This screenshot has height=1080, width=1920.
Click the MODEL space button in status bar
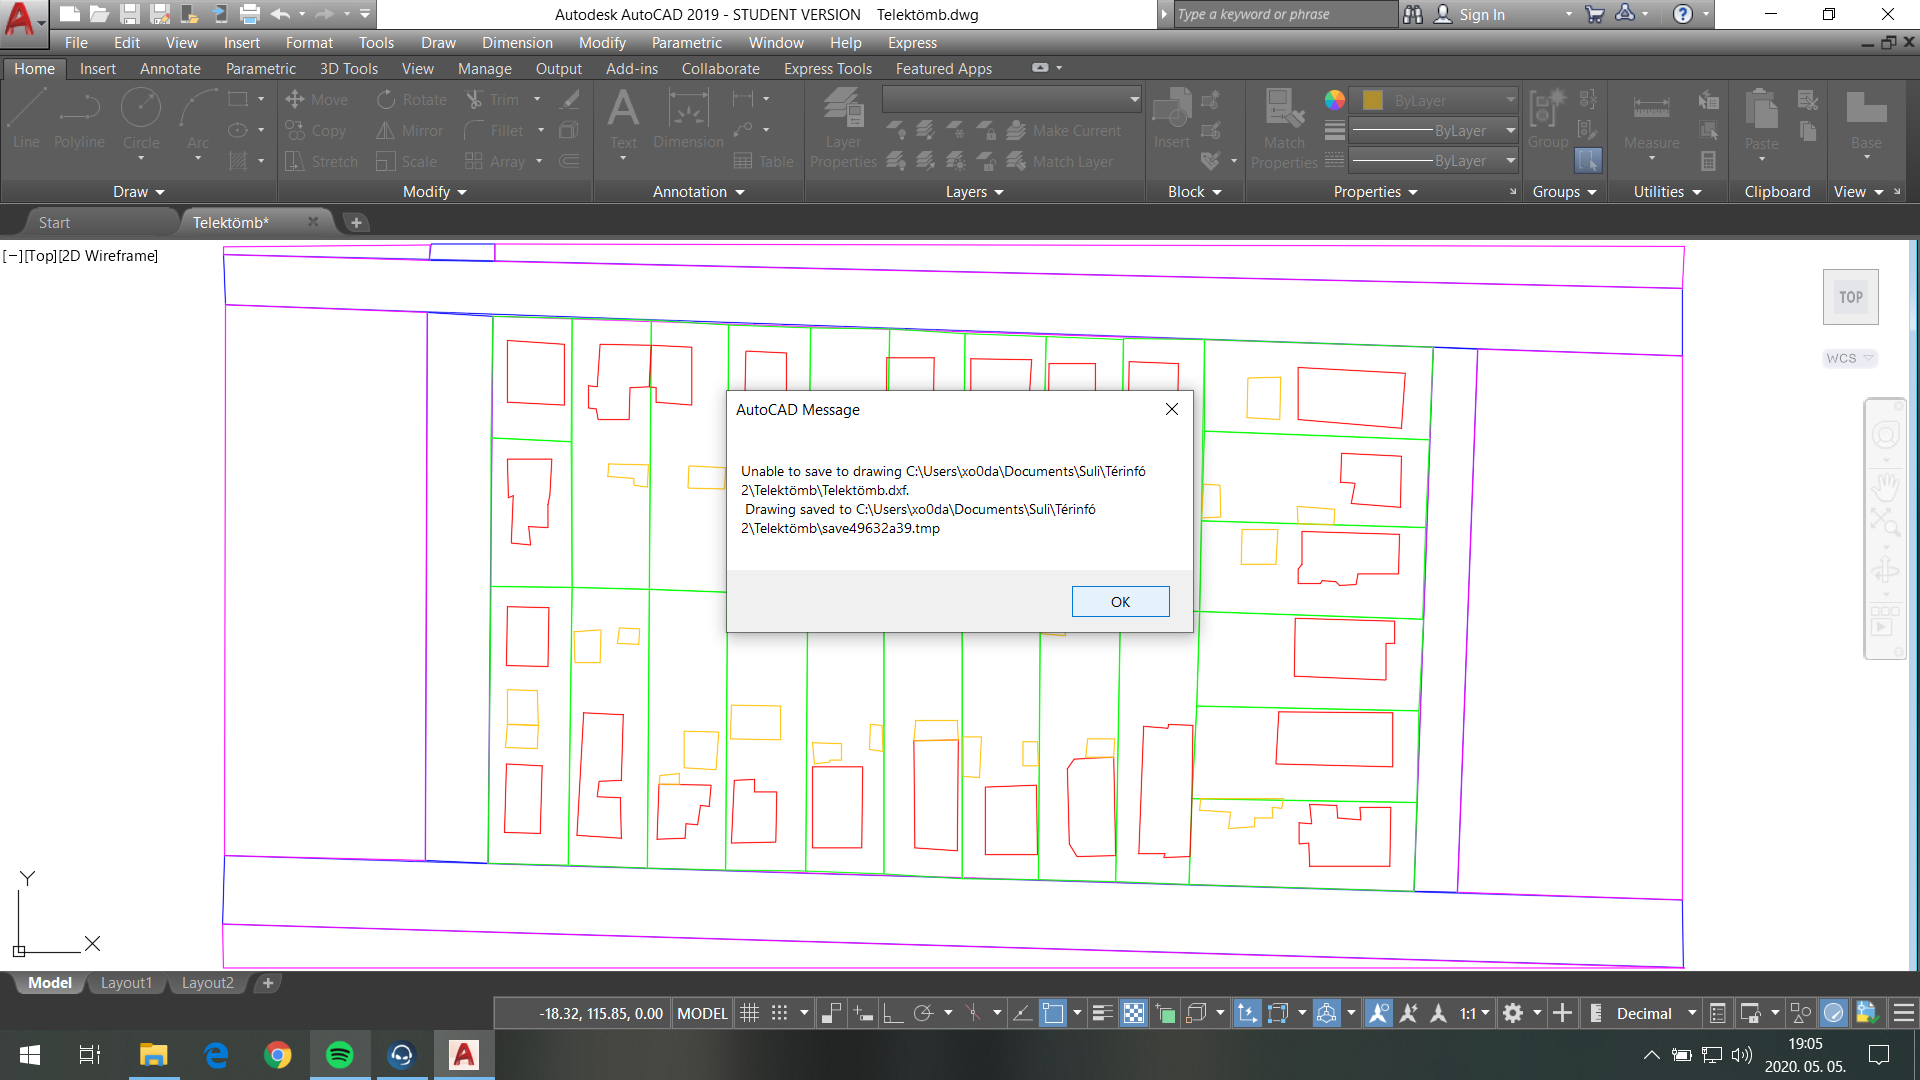coord(702,1013)
